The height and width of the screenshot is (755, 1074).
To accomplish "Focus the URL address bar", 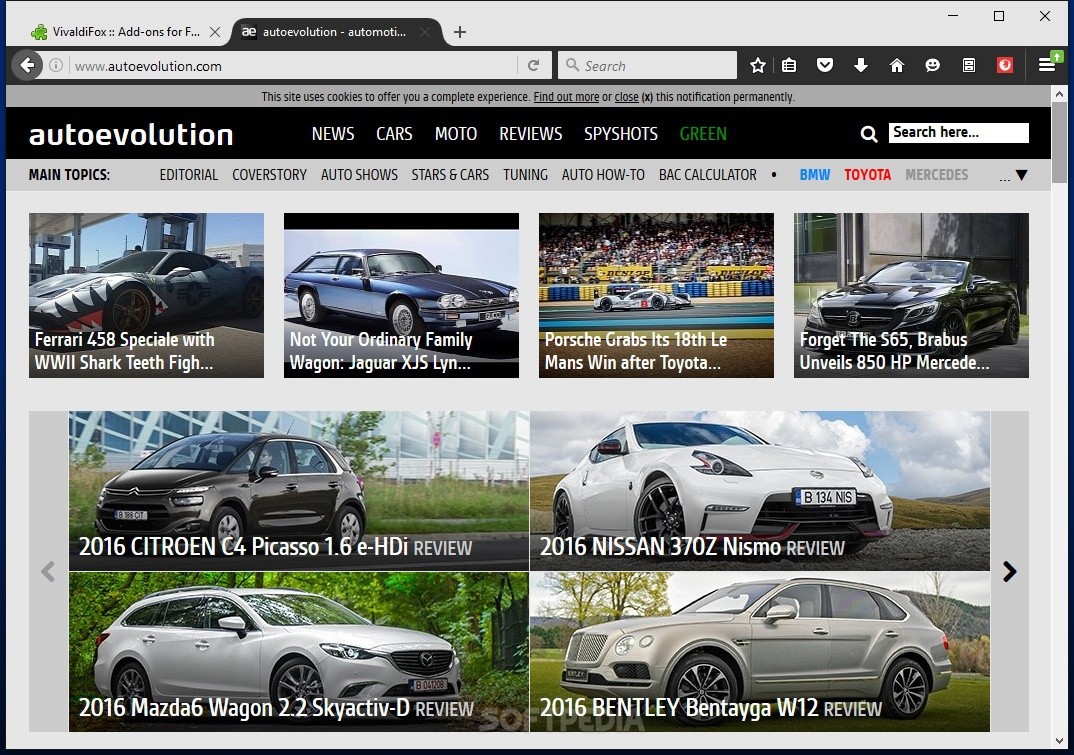I will point(295,66).
